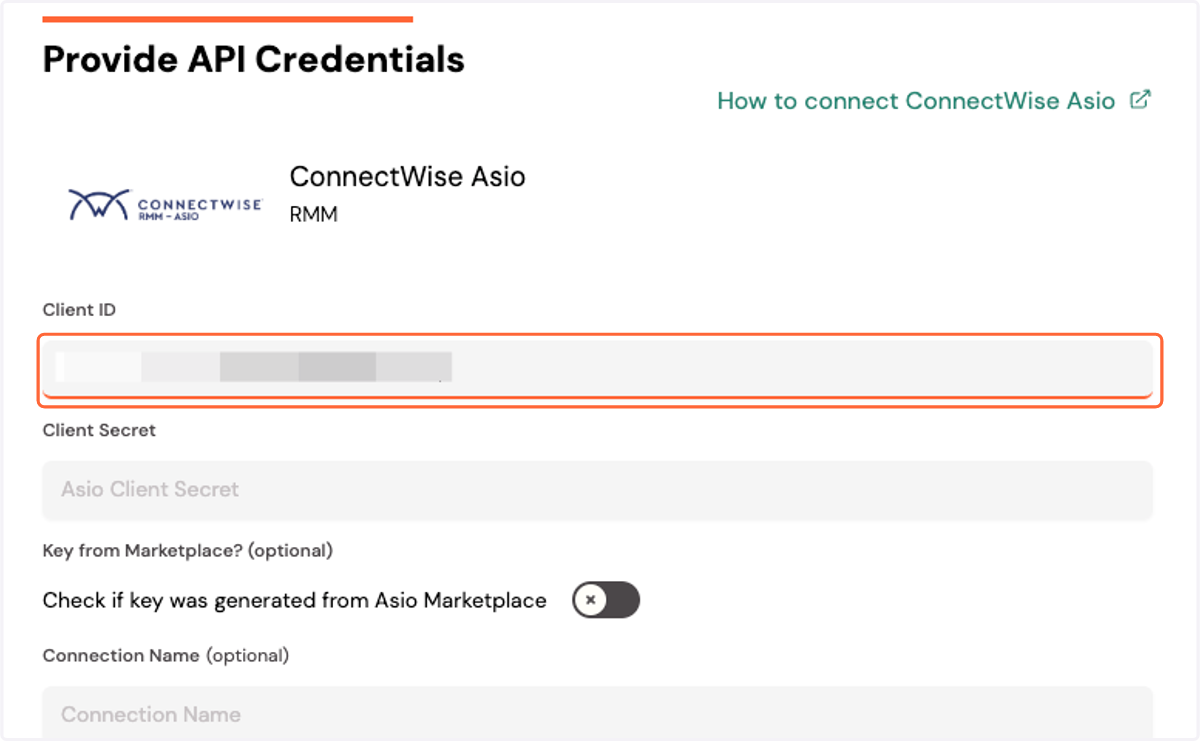1200x741 pixels.
Task: Click the external link icon beside How to connect
Action: 1140,100
